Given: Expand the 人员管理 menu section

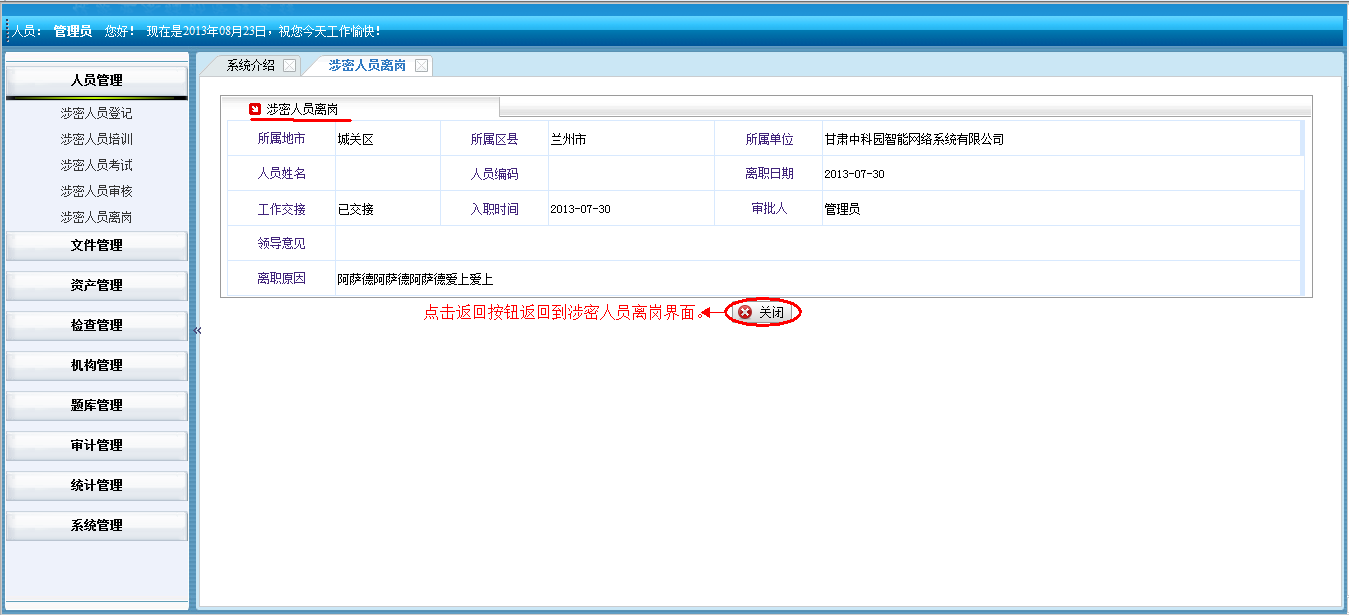Looking at the screenshot, I should pos(97,80).
